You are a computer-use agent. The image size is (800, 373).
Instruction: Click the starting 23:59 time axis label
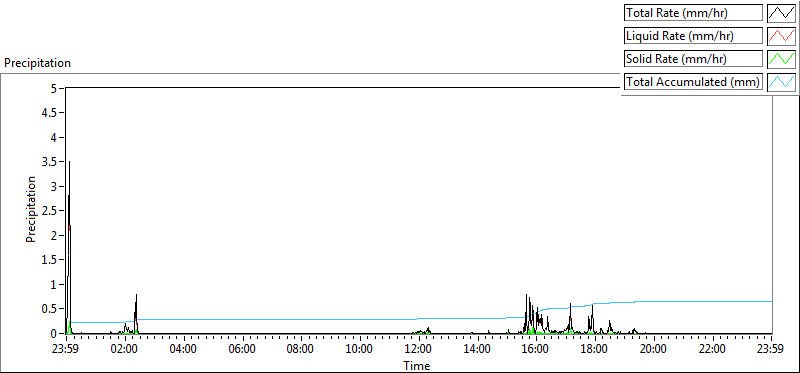point(66,350)
